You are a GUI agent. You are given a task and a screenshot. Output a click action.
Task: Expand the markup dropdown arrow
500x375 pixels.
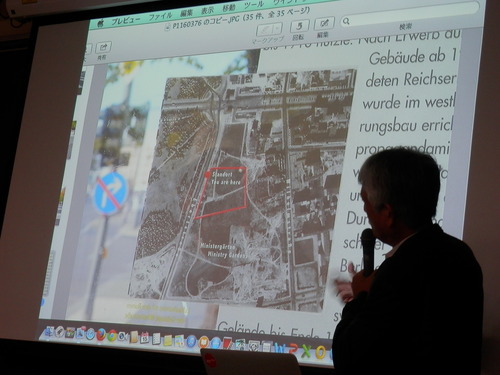point(278,28)
